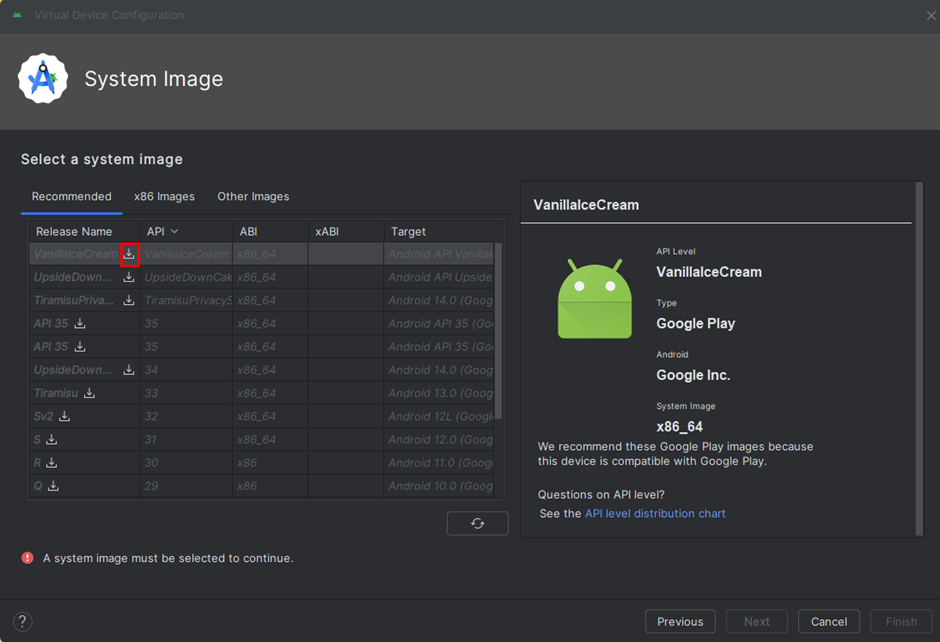
Task: Select the R release row
Action: pyautogui.click(x=261, y=463)
